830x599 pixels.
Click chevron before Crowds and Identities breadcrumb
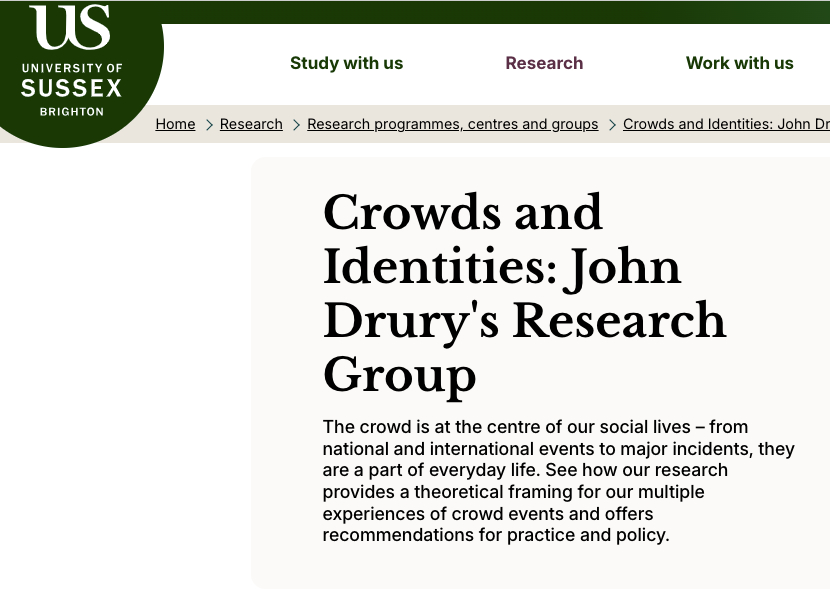click(x=612, y=125)
